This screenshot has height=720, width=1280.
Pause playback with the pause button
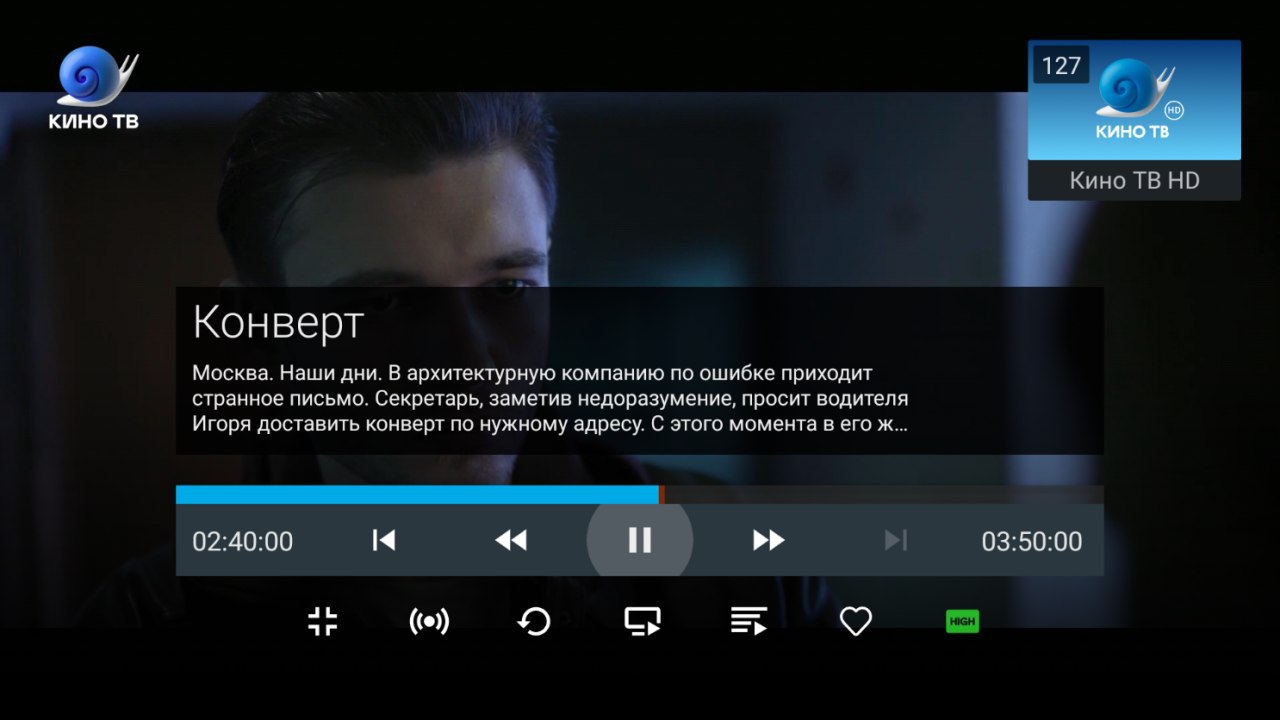coord(639,541)
